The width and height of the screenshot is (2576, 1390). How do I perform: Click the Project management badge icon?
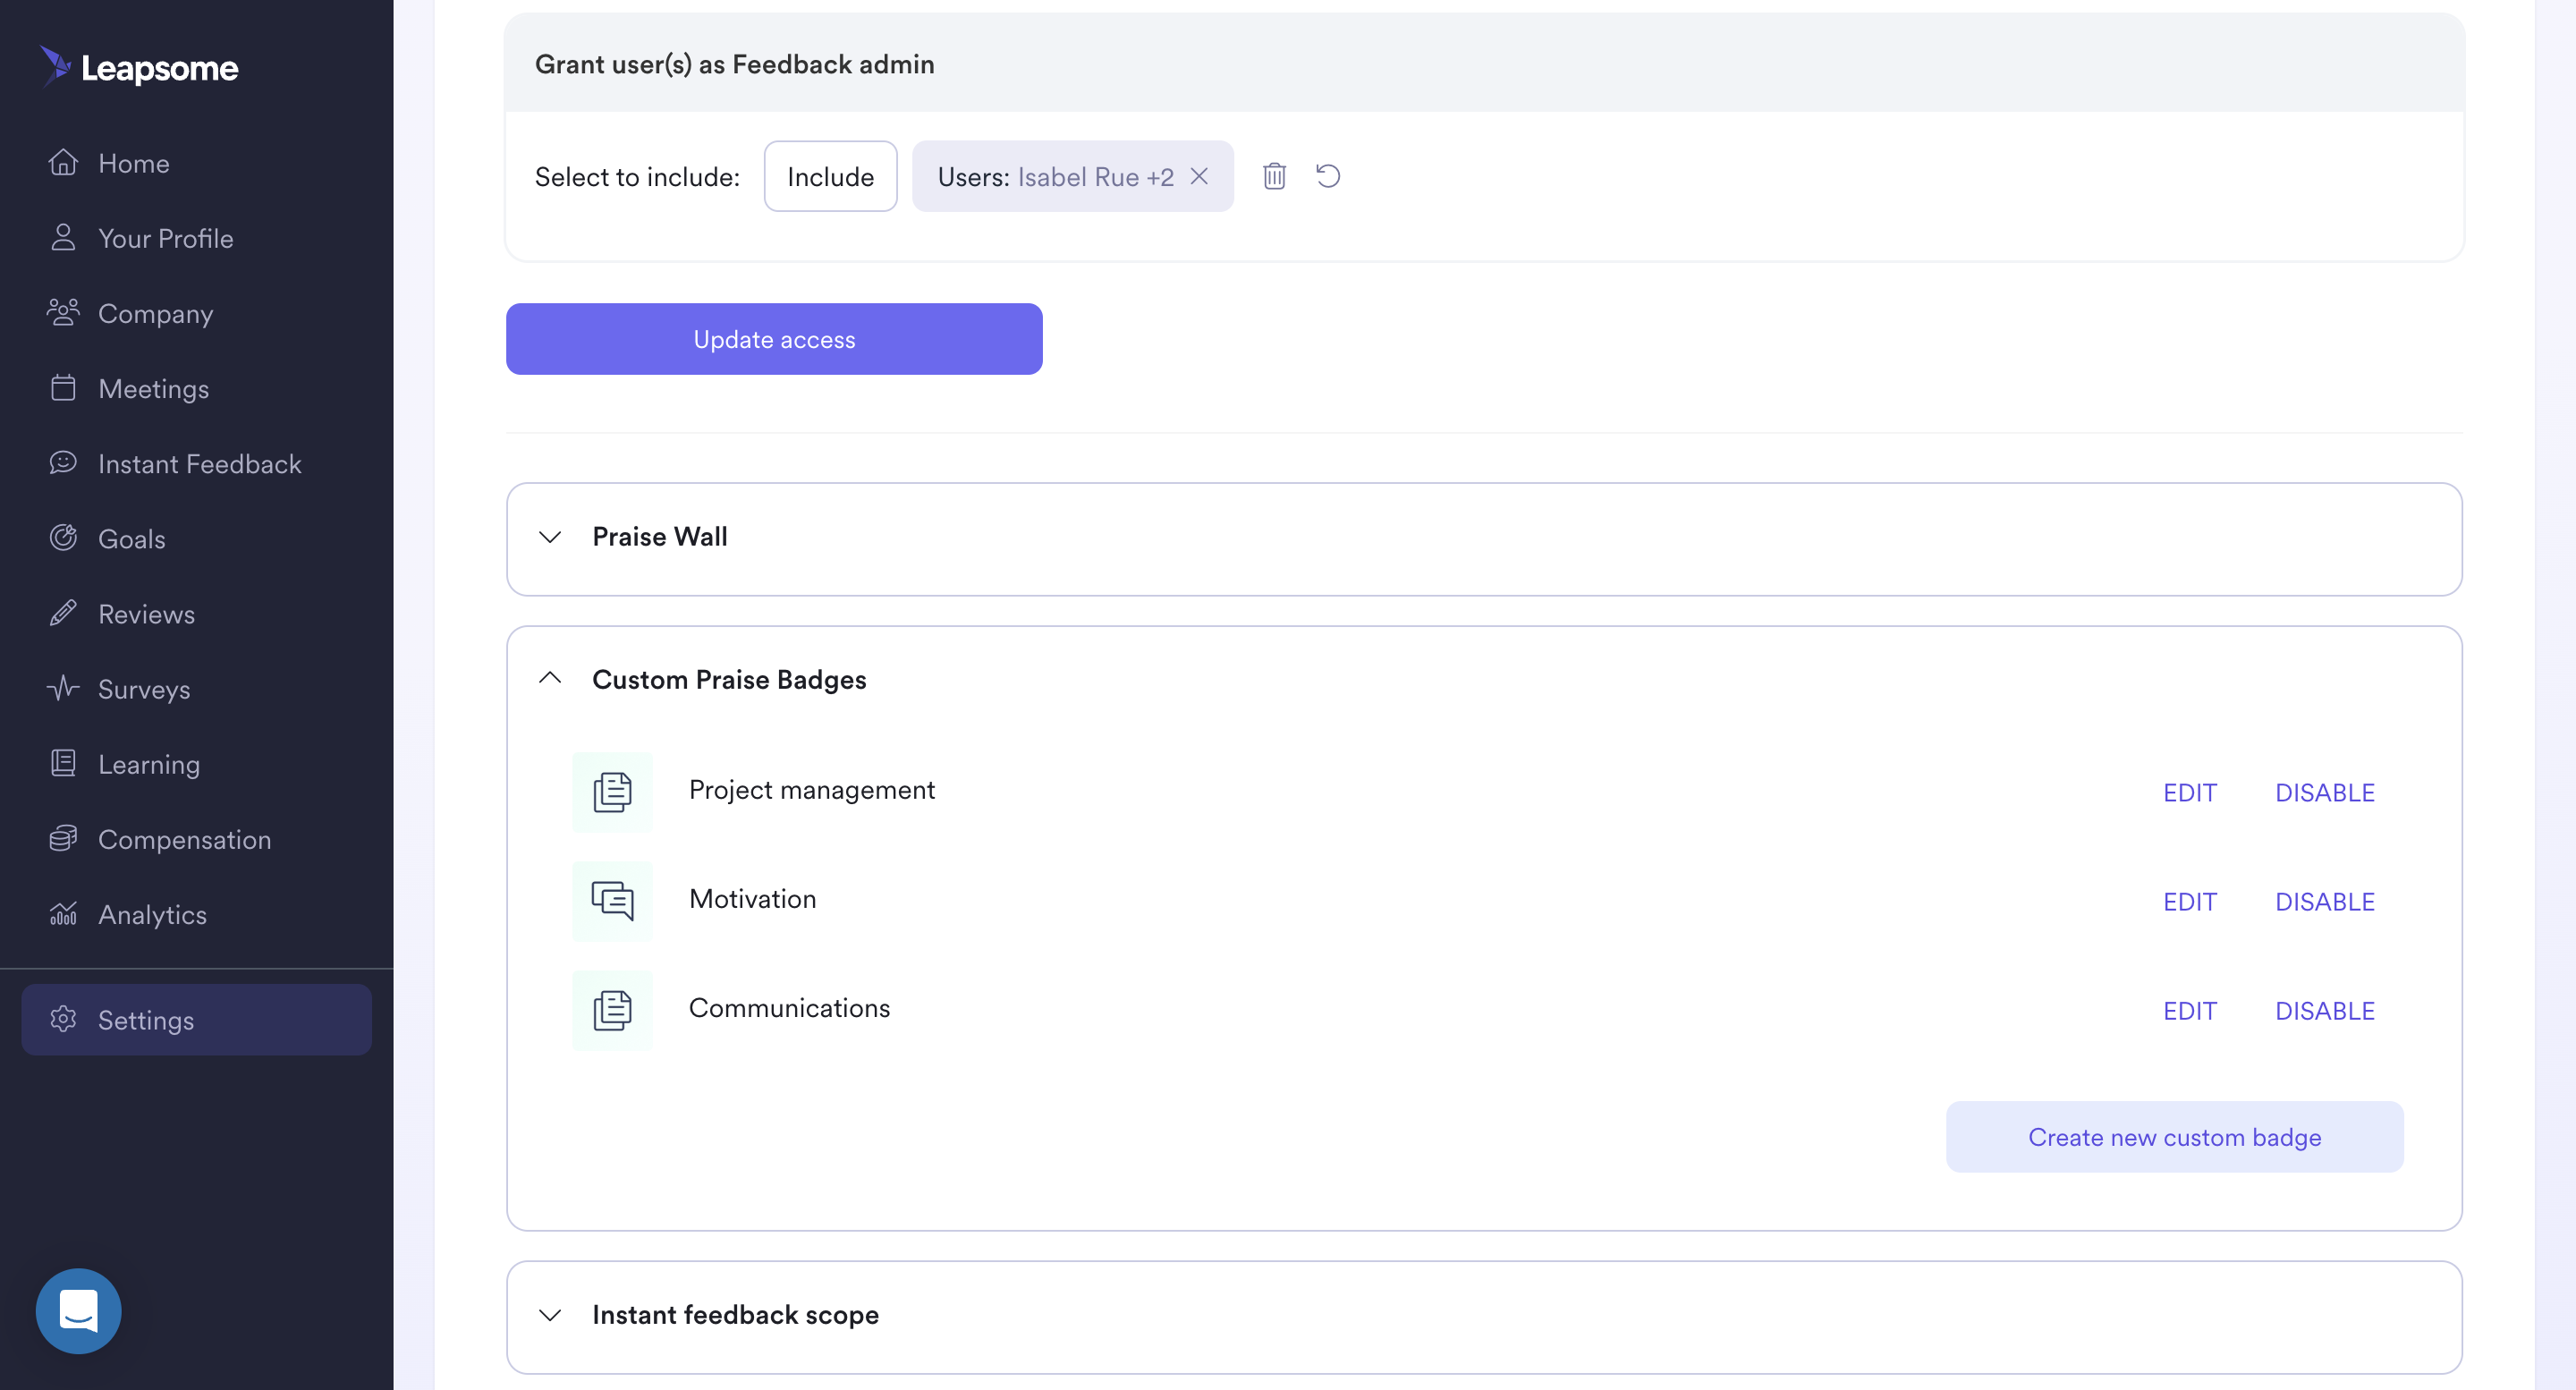pos(612,792)
